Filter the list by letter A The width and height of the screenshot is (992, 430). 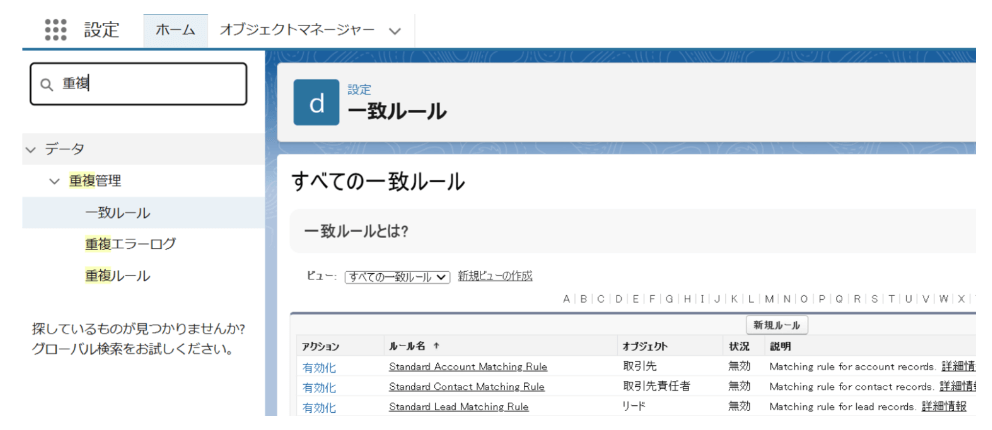click(567, 298)
